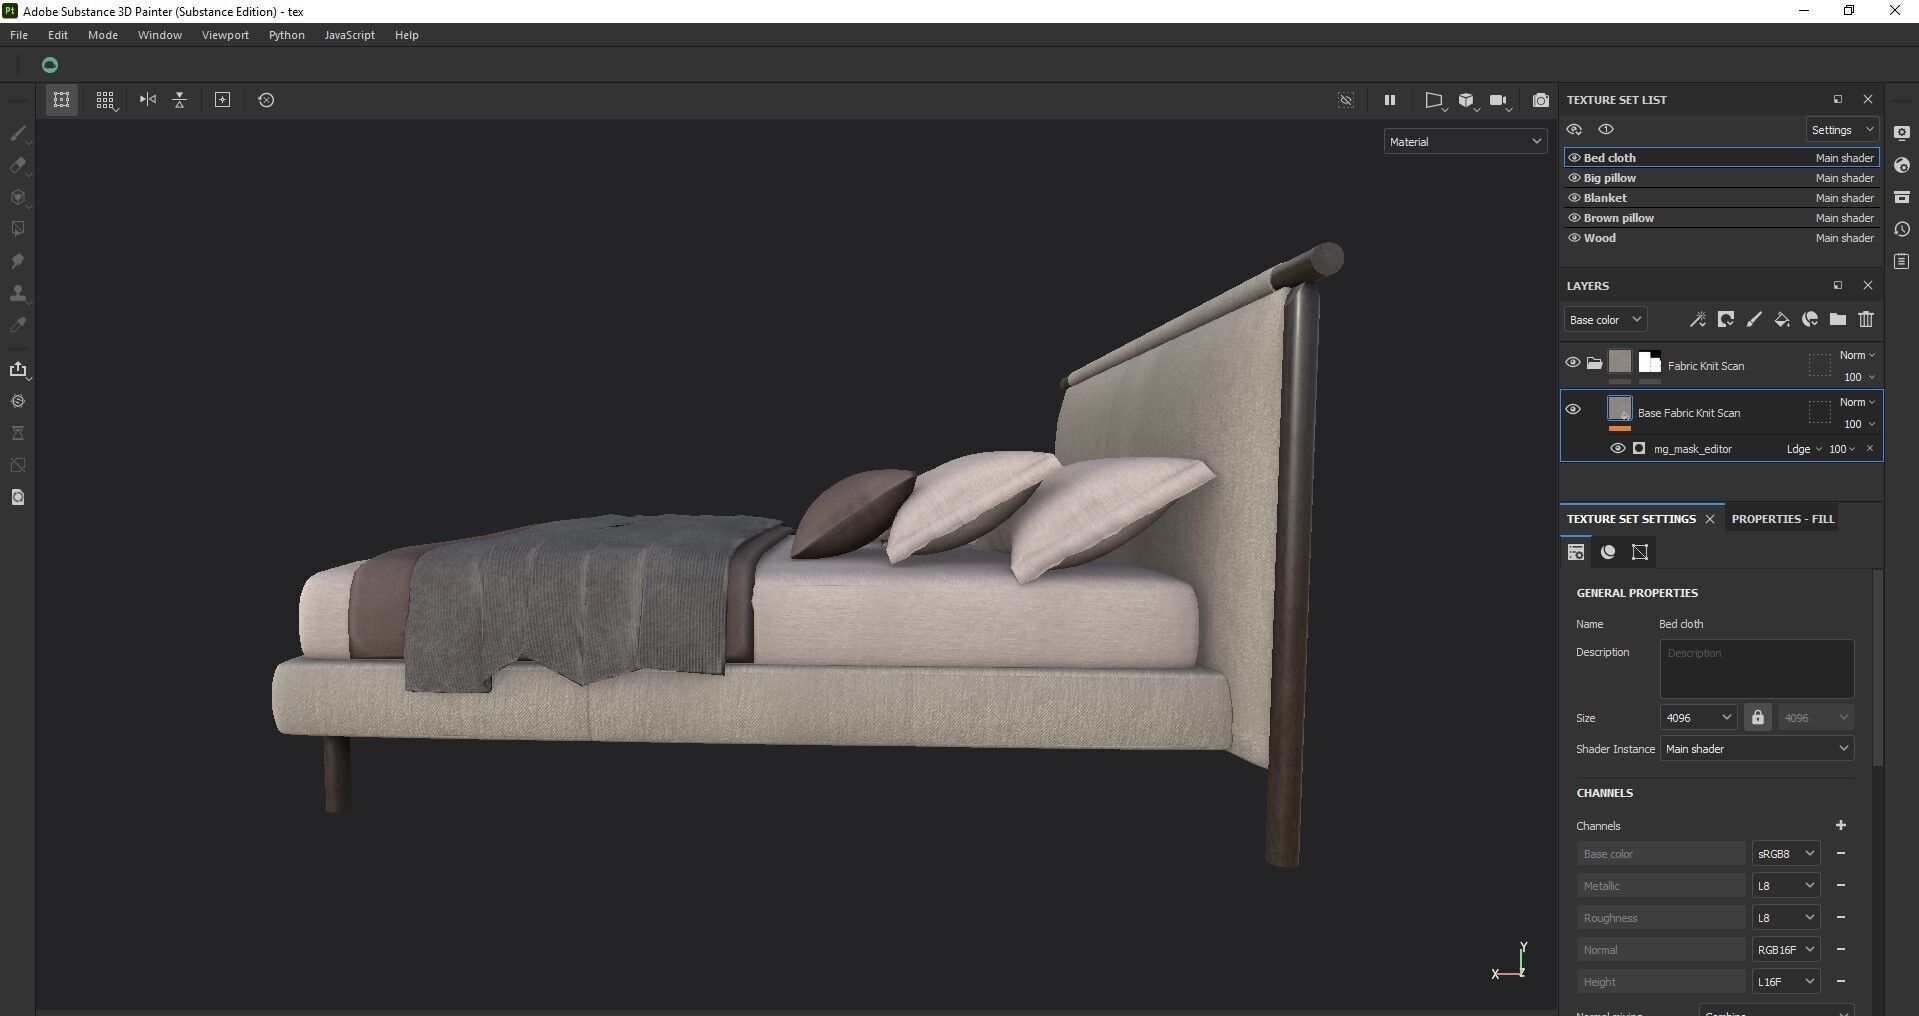Delete the selected layer with trash icon
The height and width of the screenshot is (1016, 1919).
coord(1866,320)
